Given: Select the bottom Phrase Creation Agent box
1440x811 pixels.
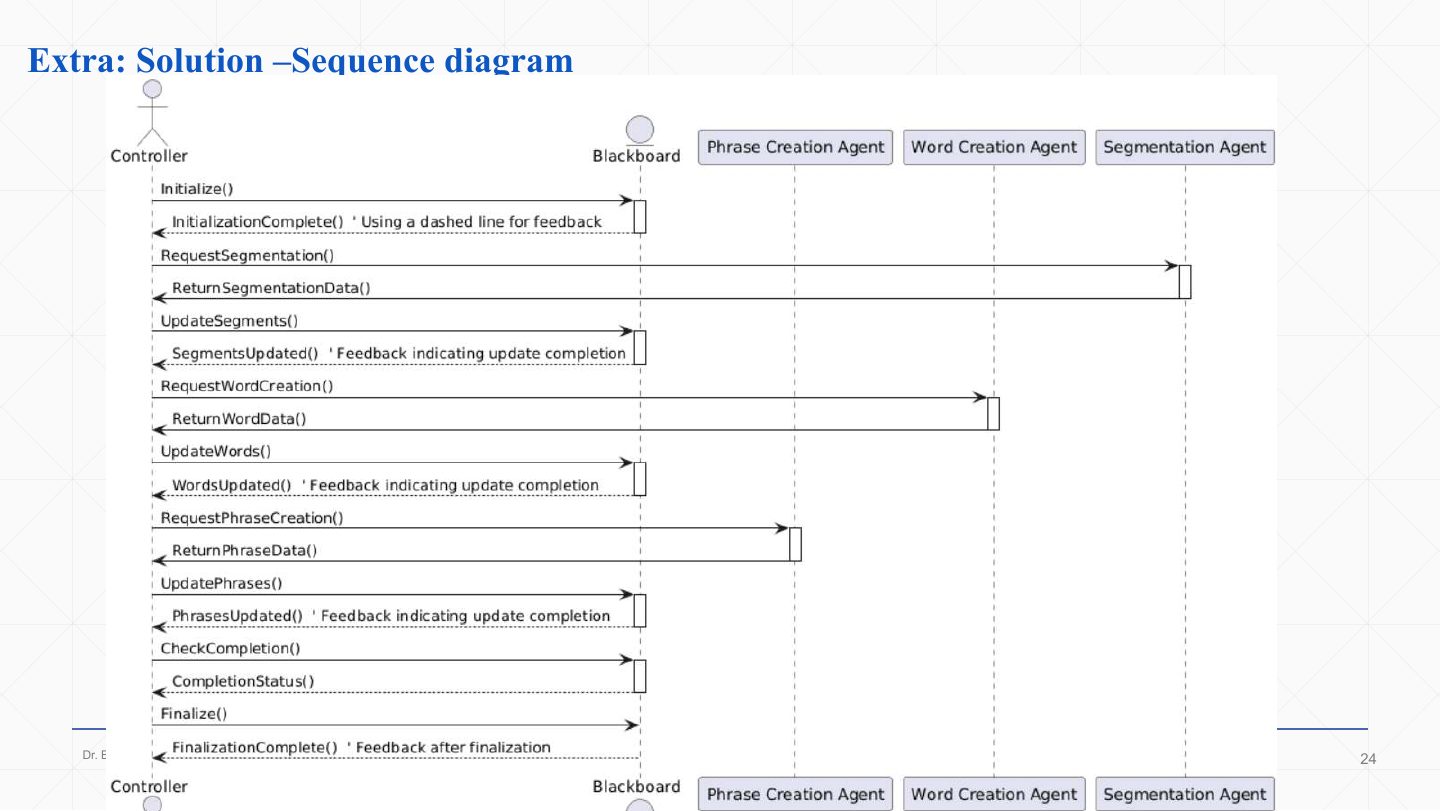Looking at the screenshot, I should (x=795, y=794).
